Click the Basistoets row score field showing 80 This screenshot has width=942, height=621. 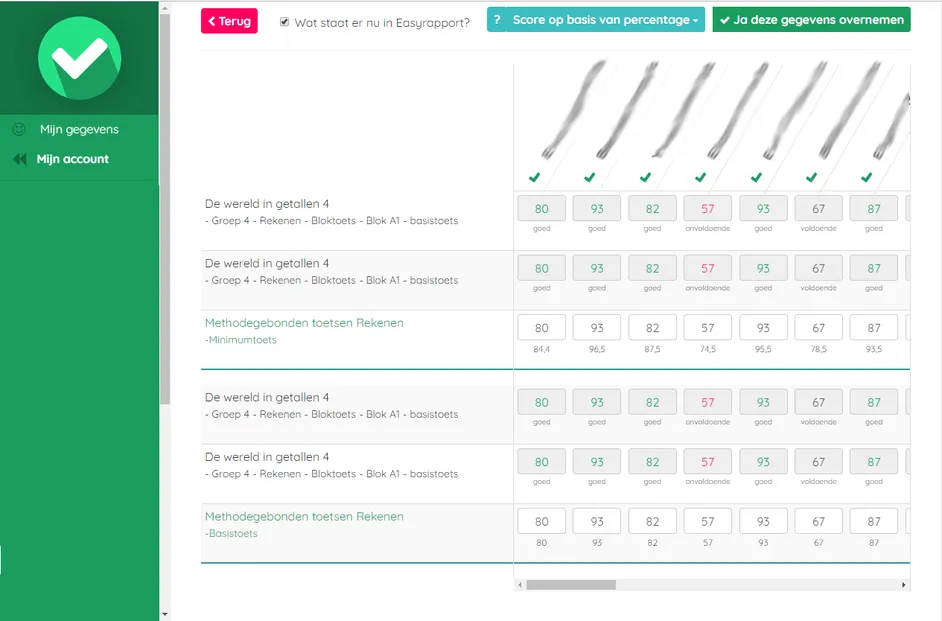pyautogui.click(x=541, y=521)
